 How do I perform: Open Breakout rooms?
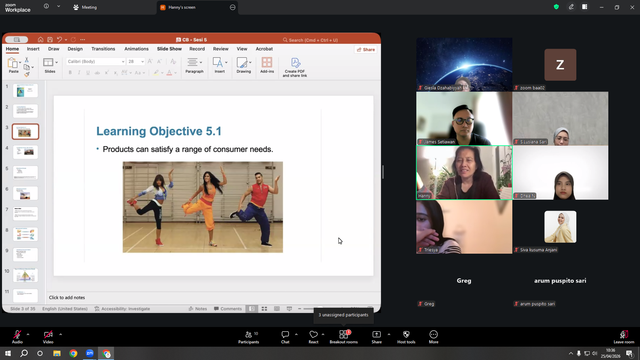click(x=344, y=337)
